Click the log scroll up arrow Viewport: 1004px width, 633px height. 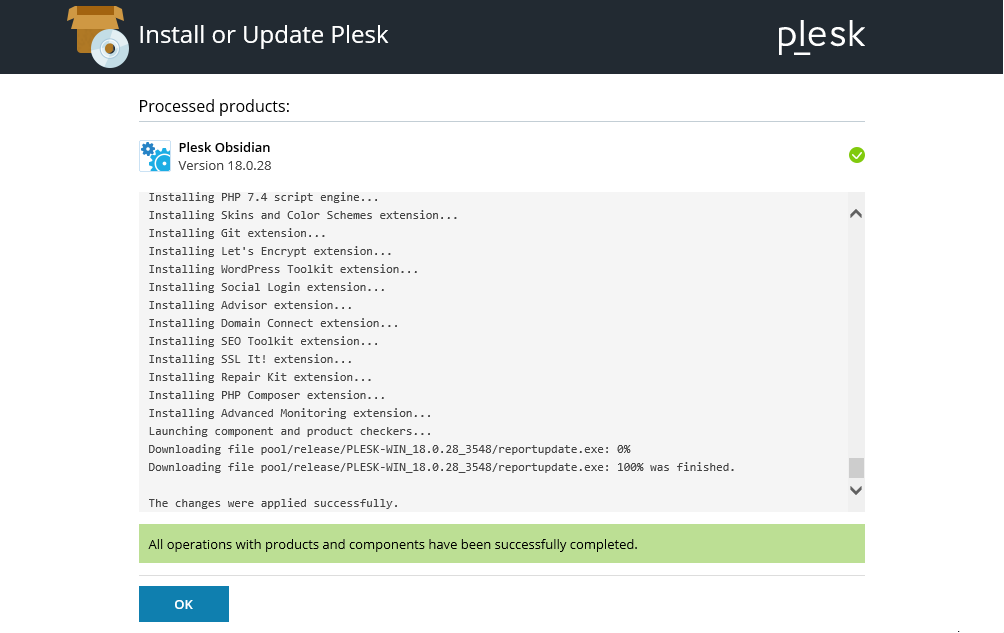click(x=856, y=214)
